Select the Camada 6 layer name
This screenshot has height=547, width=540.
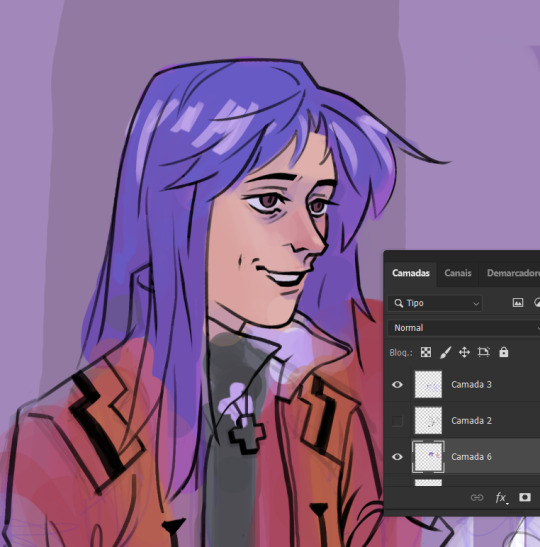pos(471,457)
